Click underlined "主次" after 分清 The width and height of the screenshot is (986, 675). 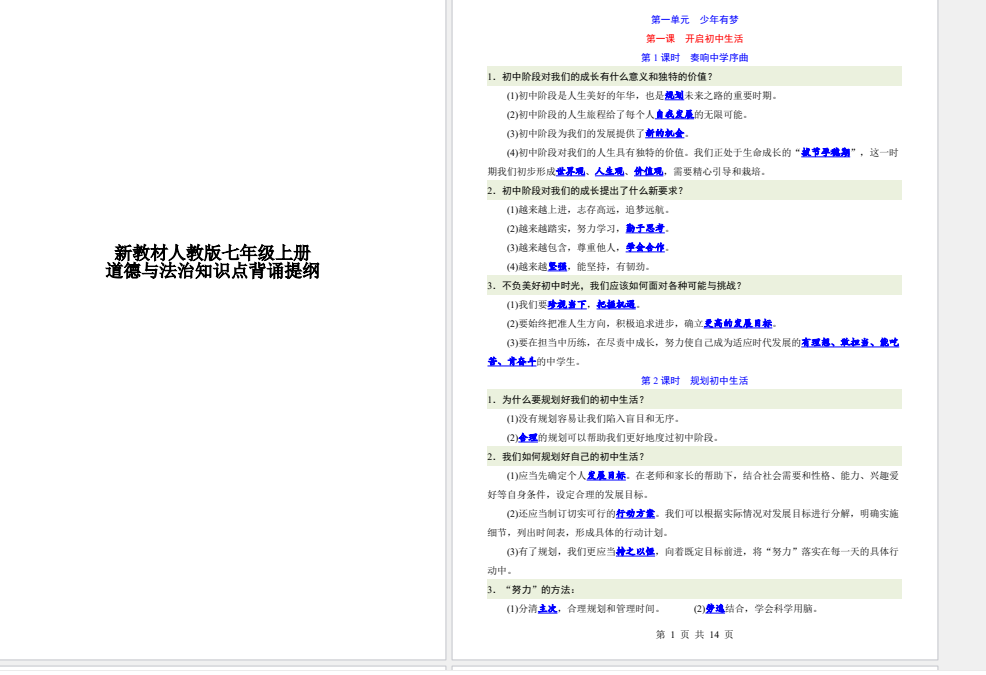548,608
